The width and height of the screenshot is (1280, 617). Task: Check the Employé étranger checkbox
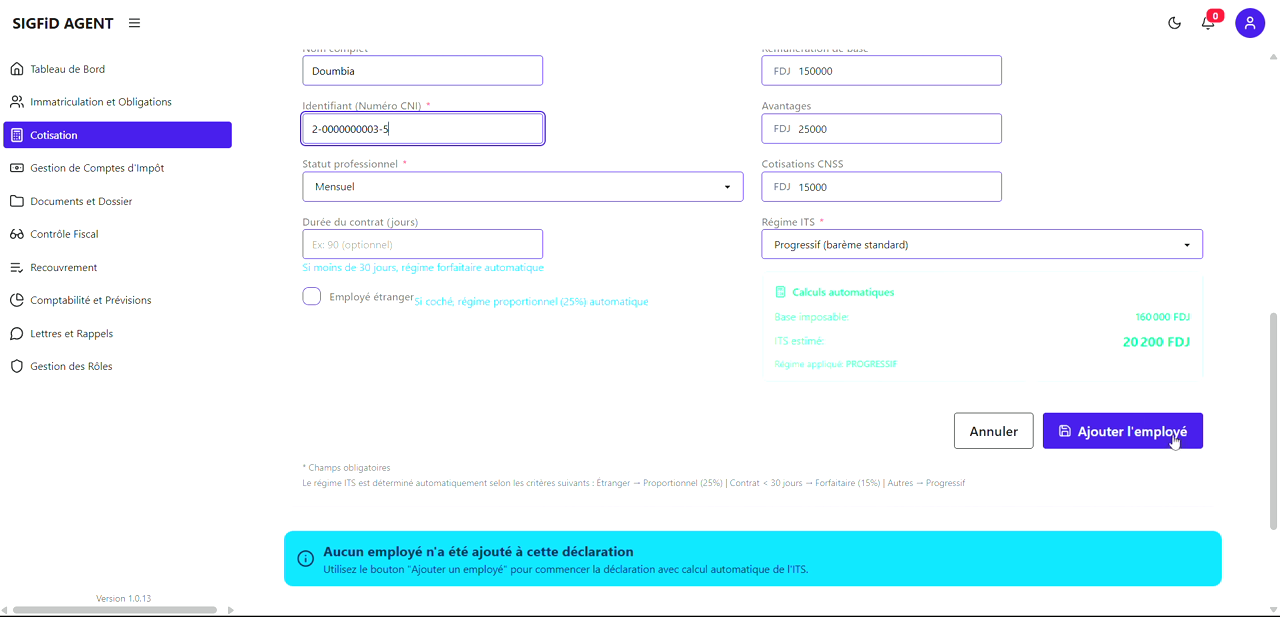coord(312,296)
